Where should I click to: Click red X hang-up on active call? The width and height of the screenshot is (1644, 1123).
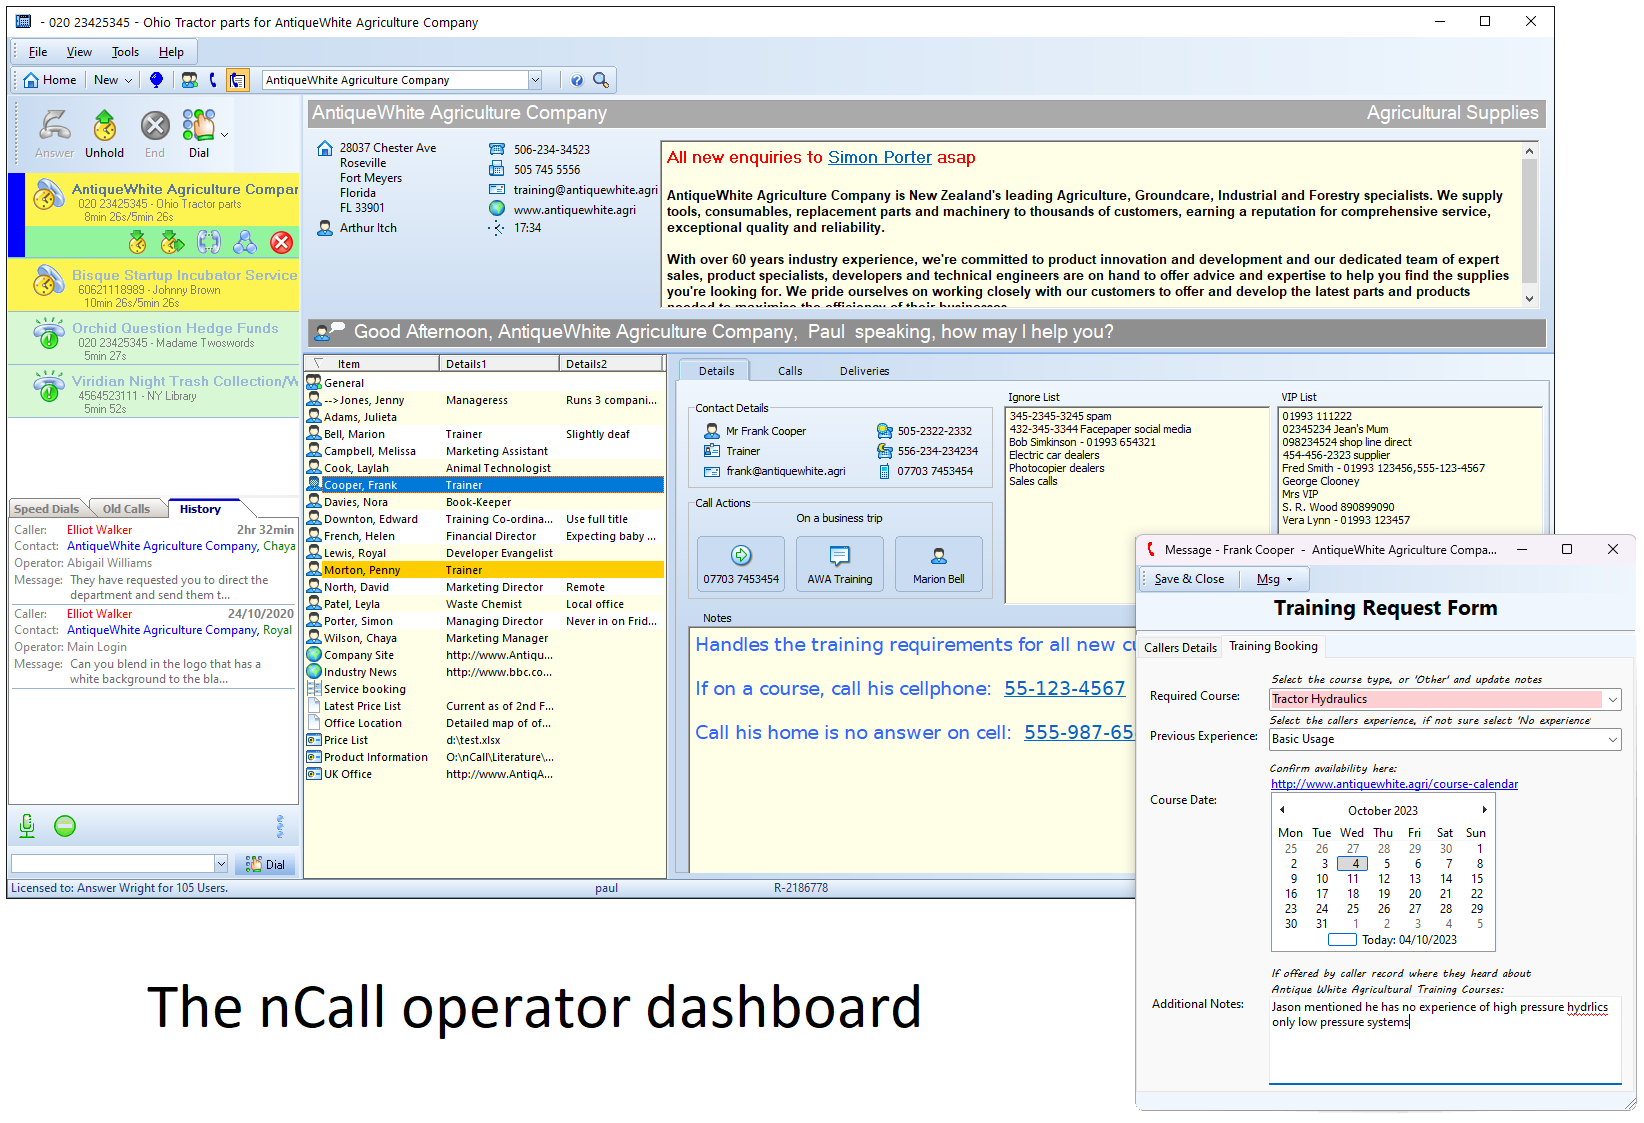pyautogui.click(x=282, y=242)
